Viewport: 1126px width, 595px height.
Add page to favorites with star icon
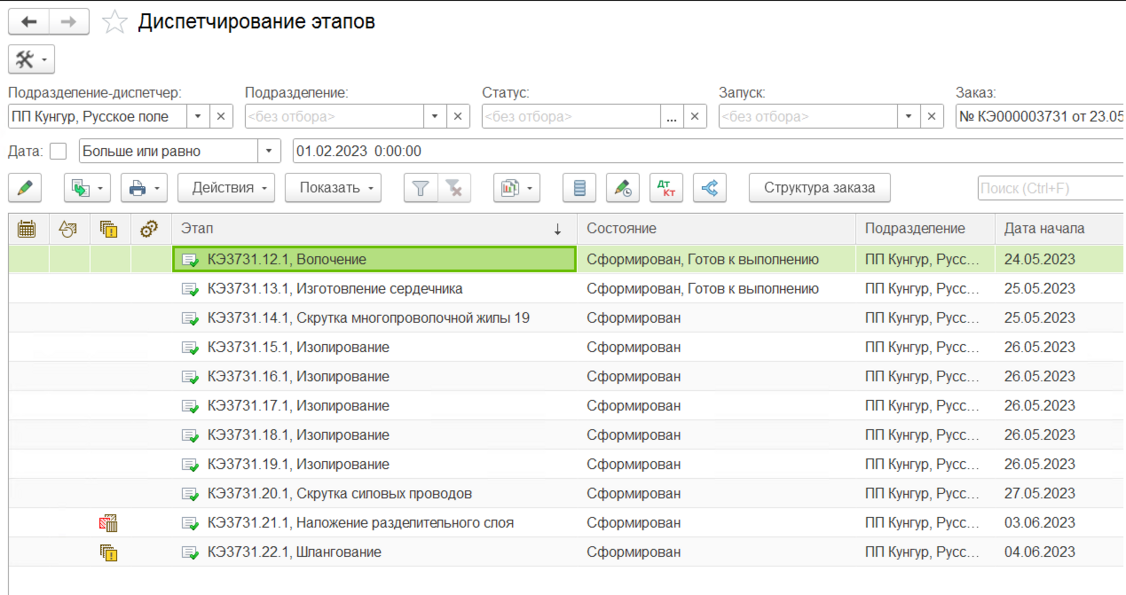114,22
